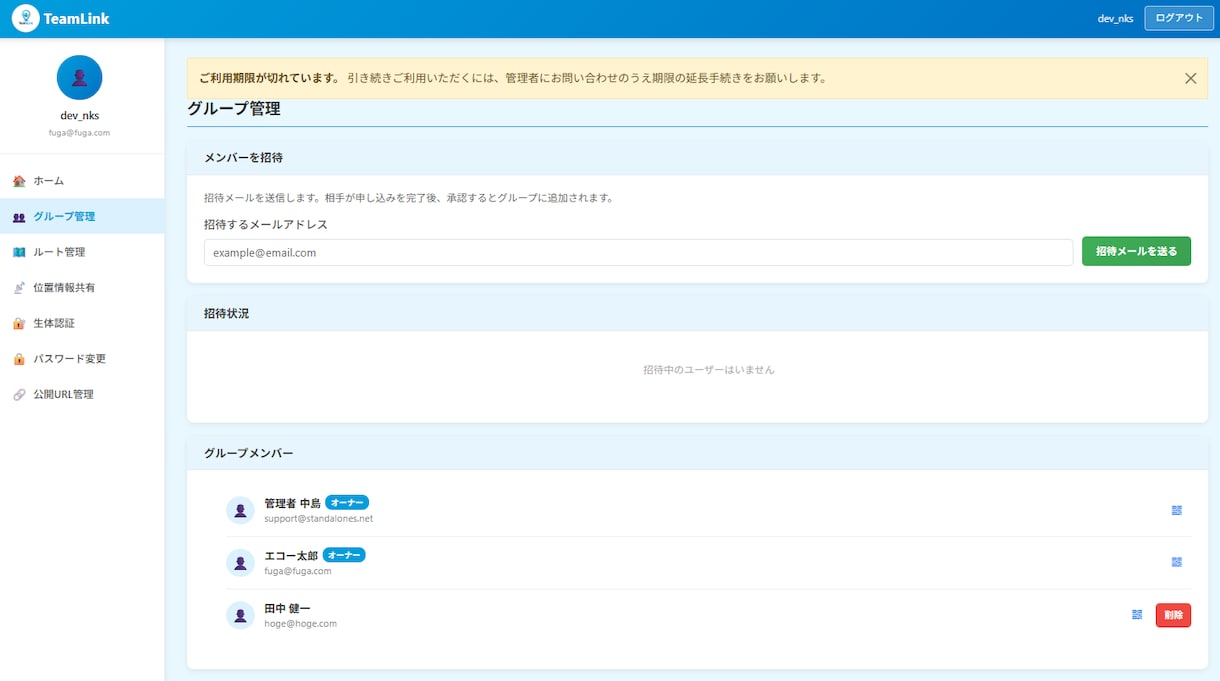Click the lock icon beside 生体認証
Screen dimensions: 1220x681
click(19, 323)
